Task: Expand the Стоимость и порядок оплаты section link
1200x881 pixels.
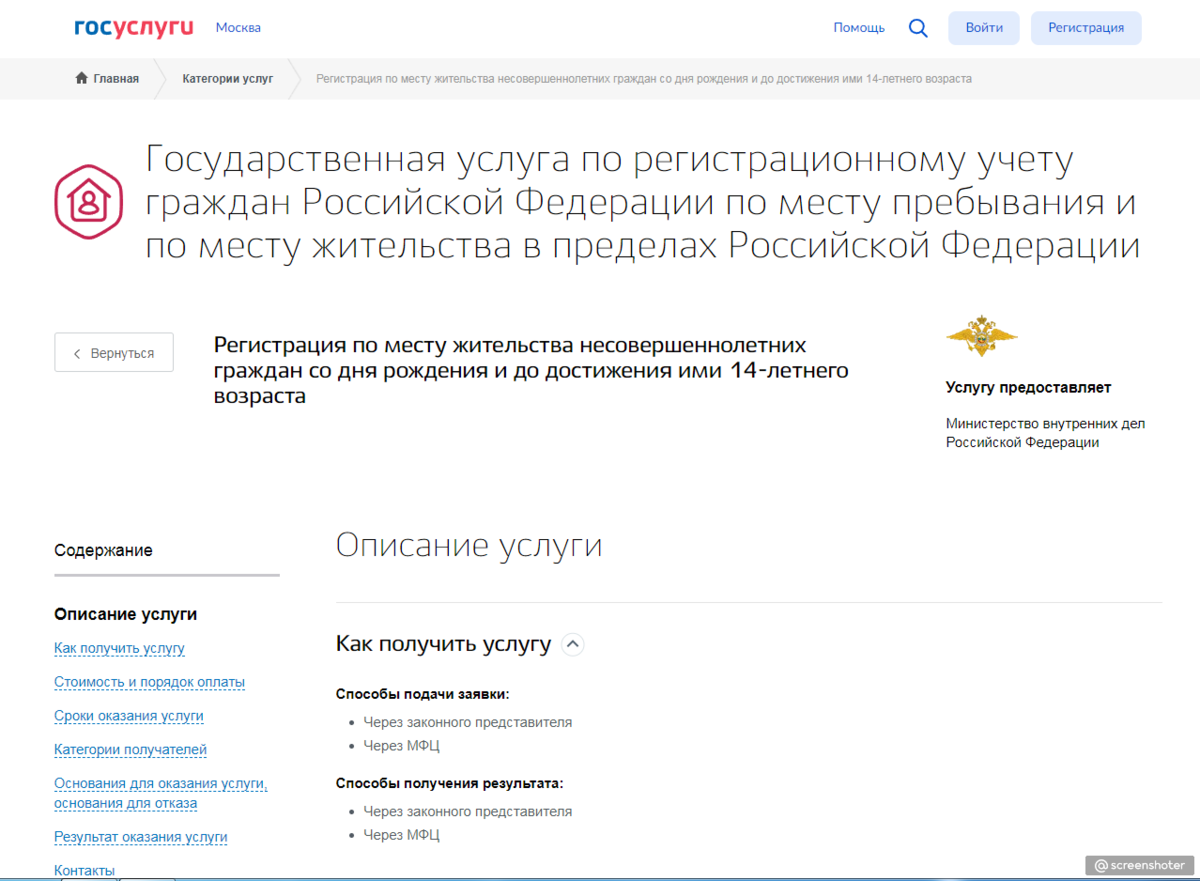Action: (x=149, y=681)
